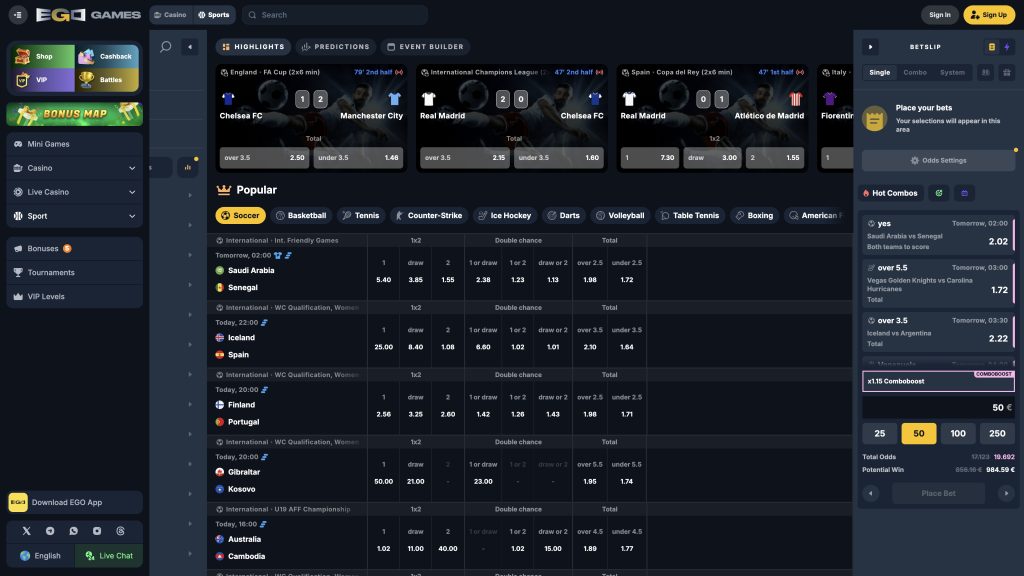Open Tournaments in sidebar

(74, 272)
